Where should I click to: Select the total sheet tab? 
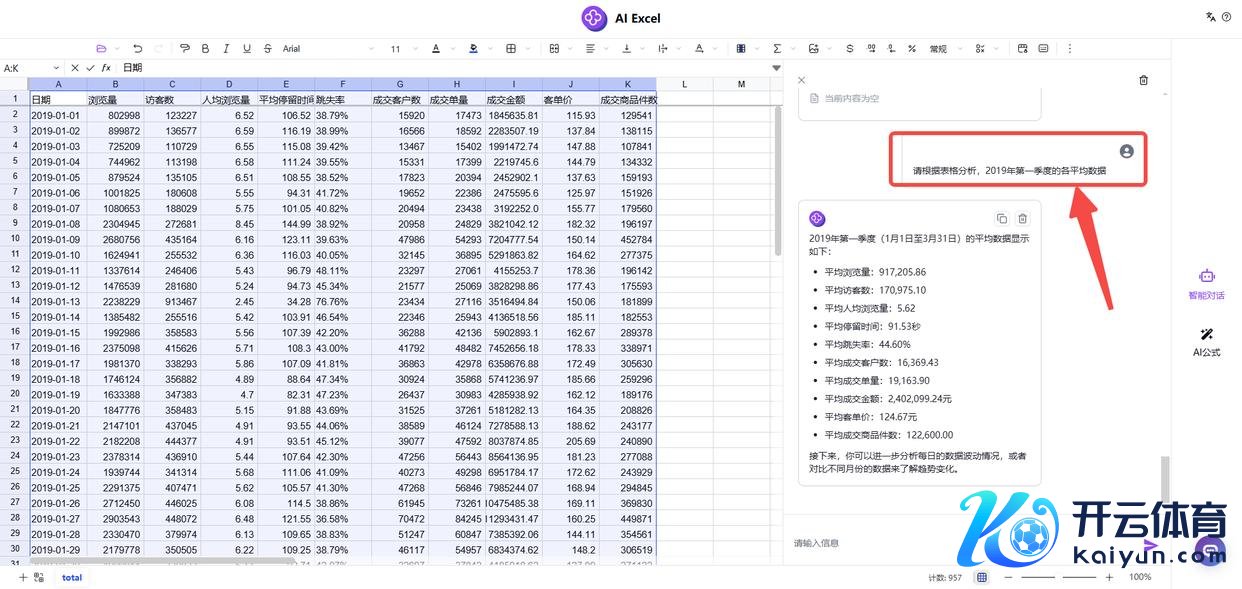pos(72,577)
